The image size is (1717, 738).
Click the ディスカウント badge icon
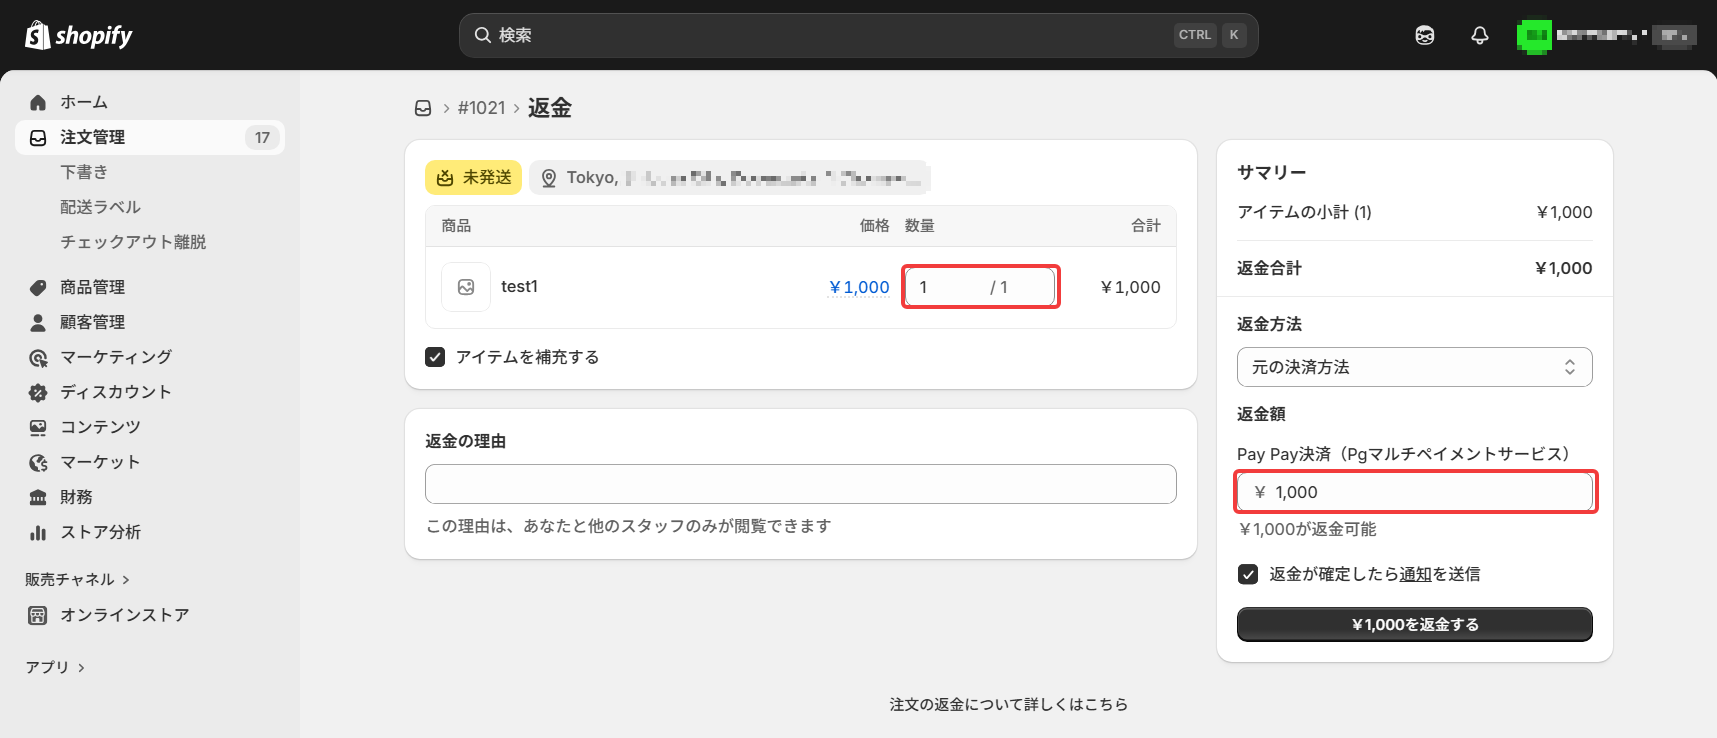[x=38, y=392]
